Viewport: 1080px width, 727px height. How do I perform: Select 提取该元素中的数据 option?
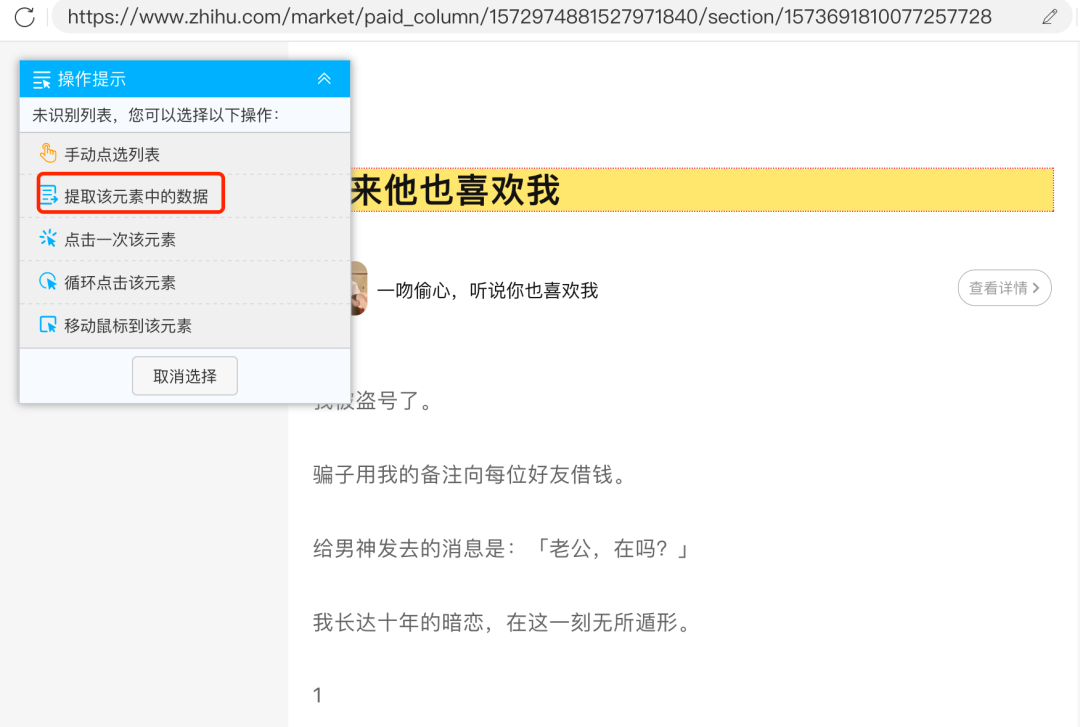(x=185, y=196)
